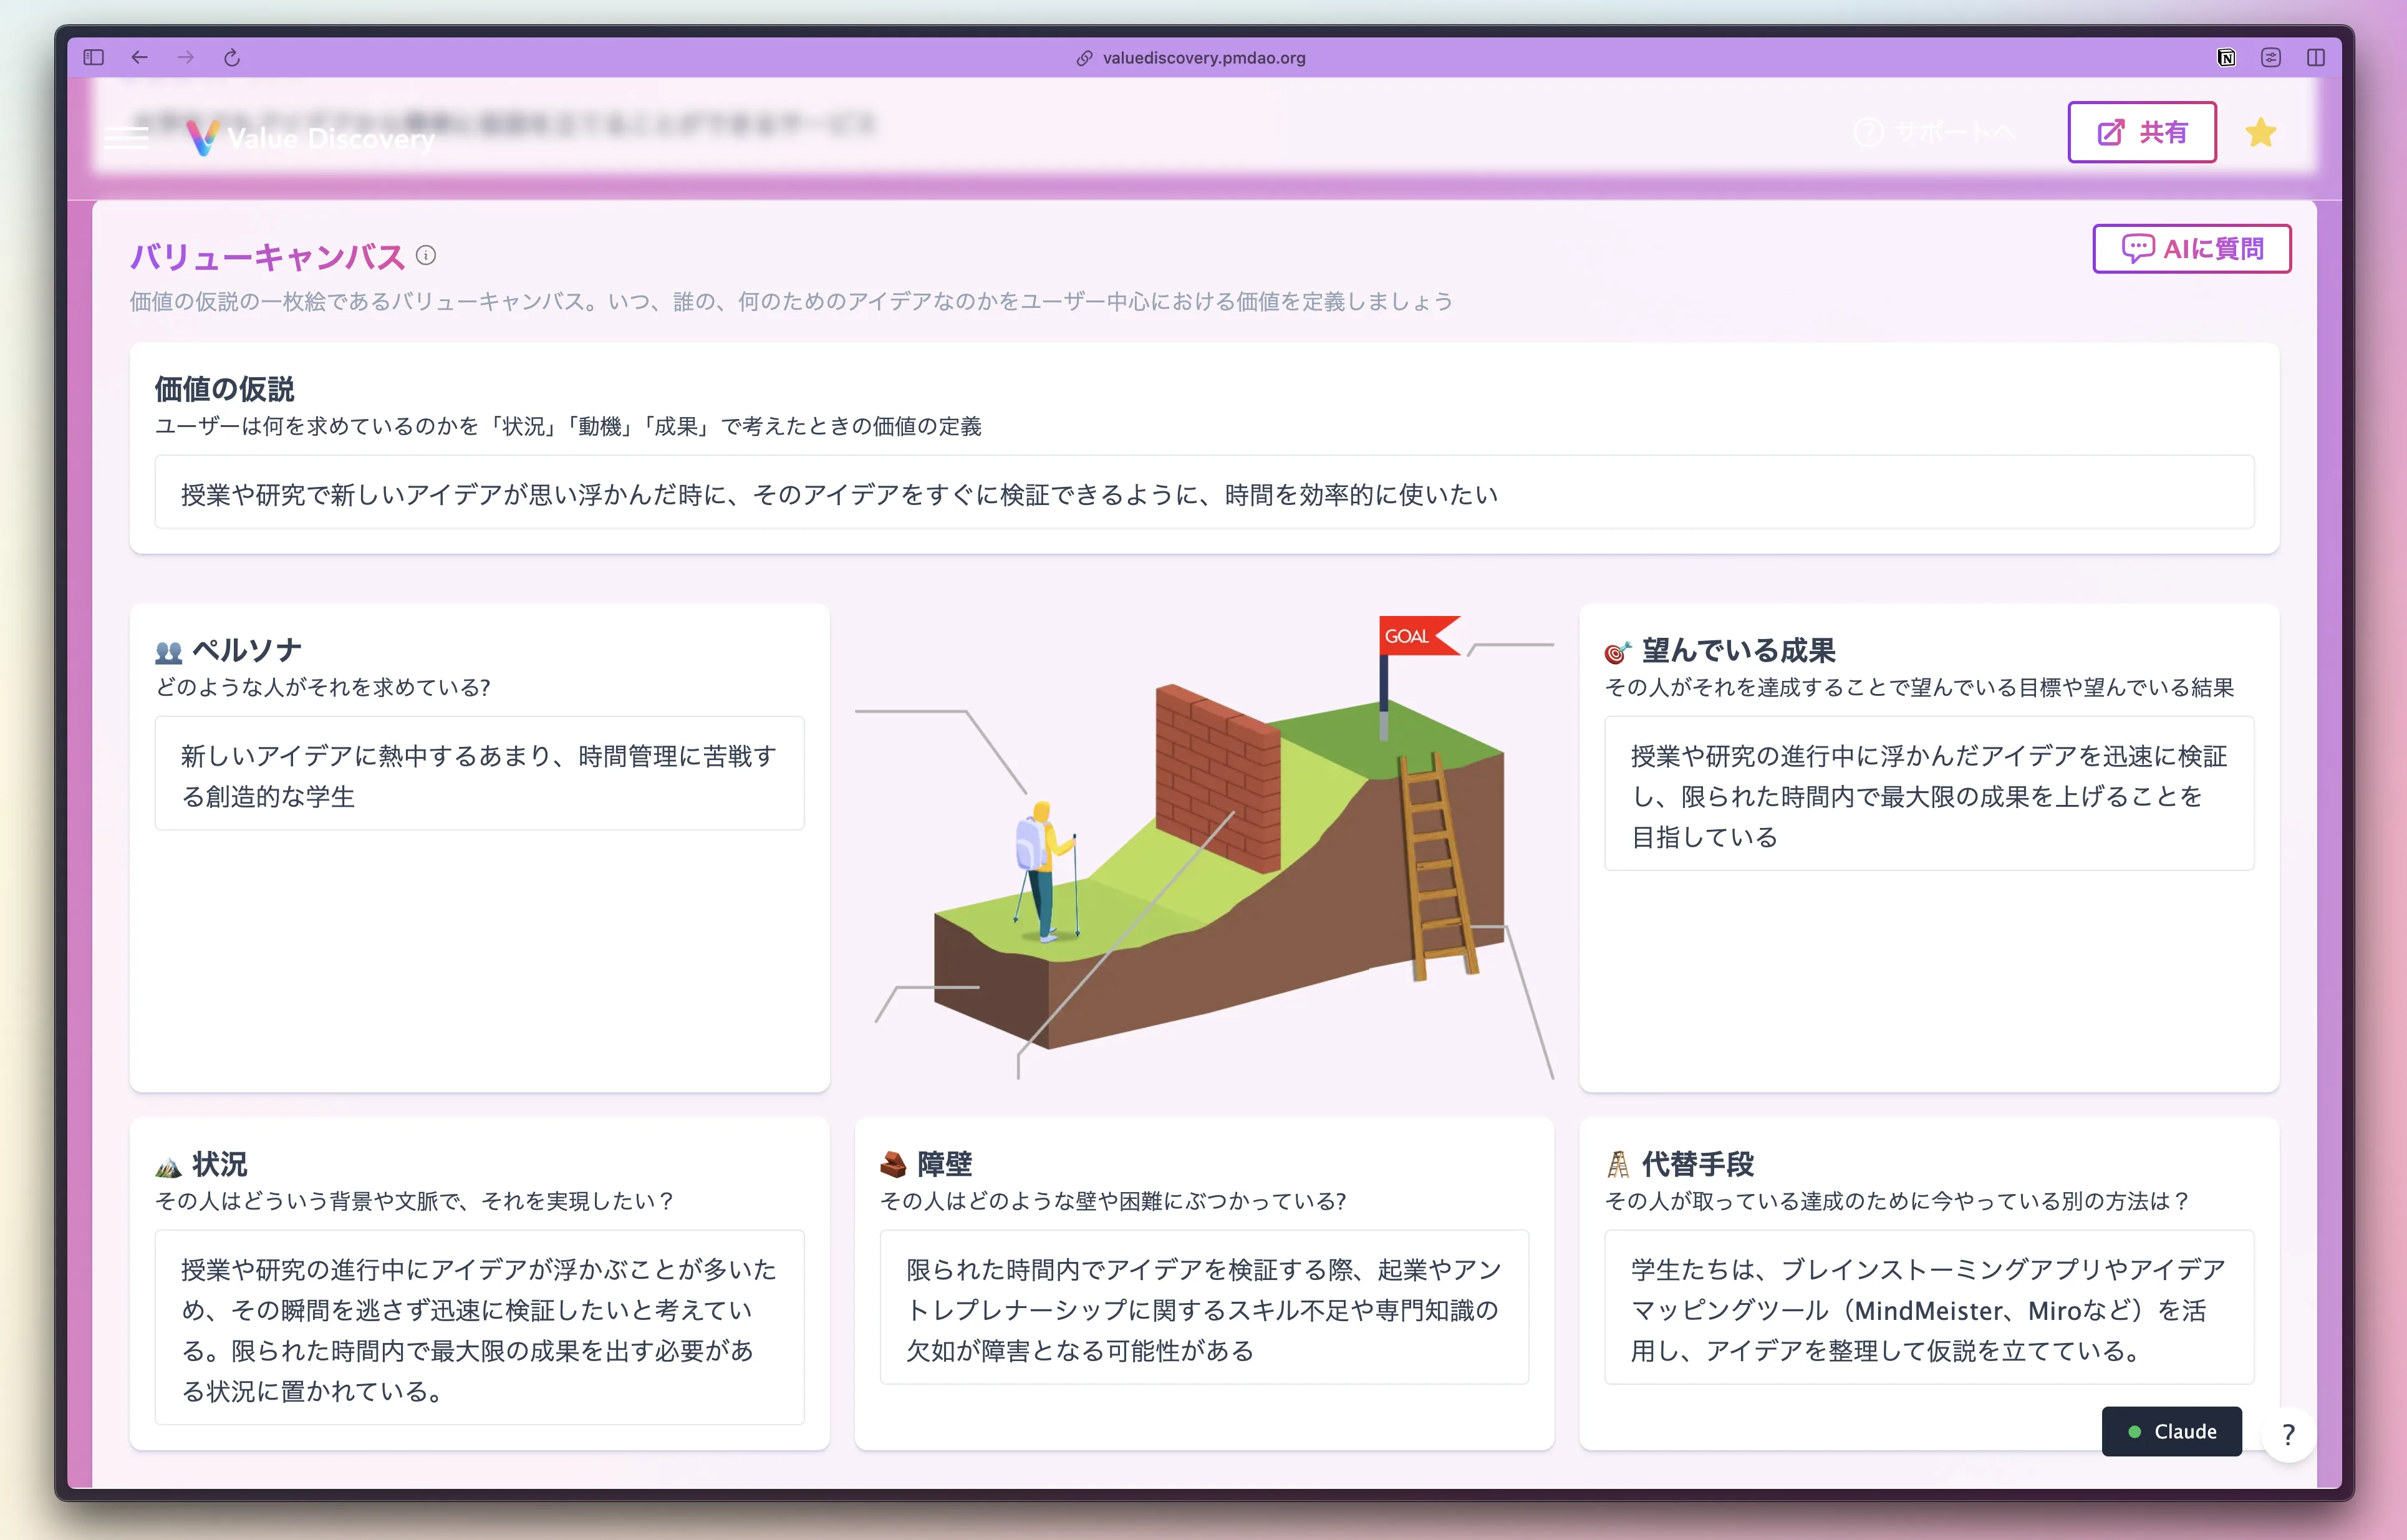Click the mountain icon beside 状況

point(168,1167)
